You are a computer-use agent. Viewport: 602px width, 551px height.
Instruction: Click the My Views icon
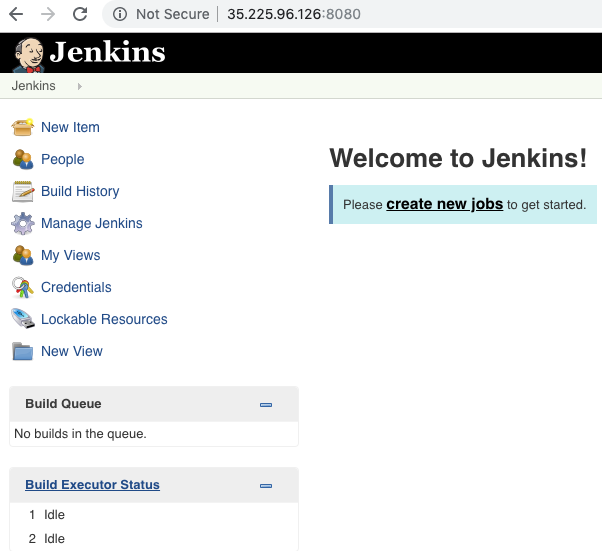point(22,255)
